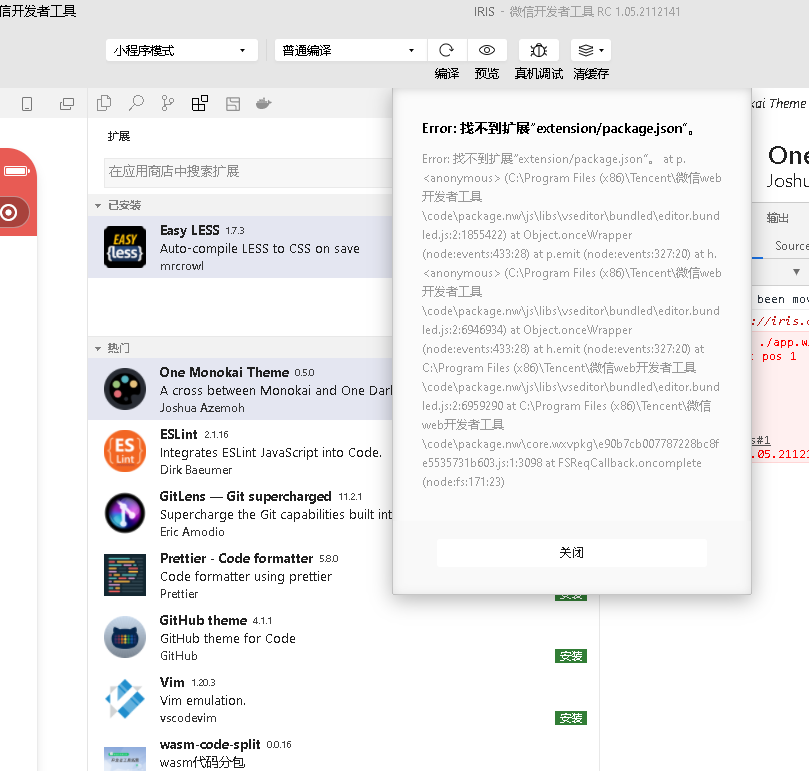Select the Easy LESS extension icon
The height and width of the screenshot is (771, 809).
coord(125,247)
